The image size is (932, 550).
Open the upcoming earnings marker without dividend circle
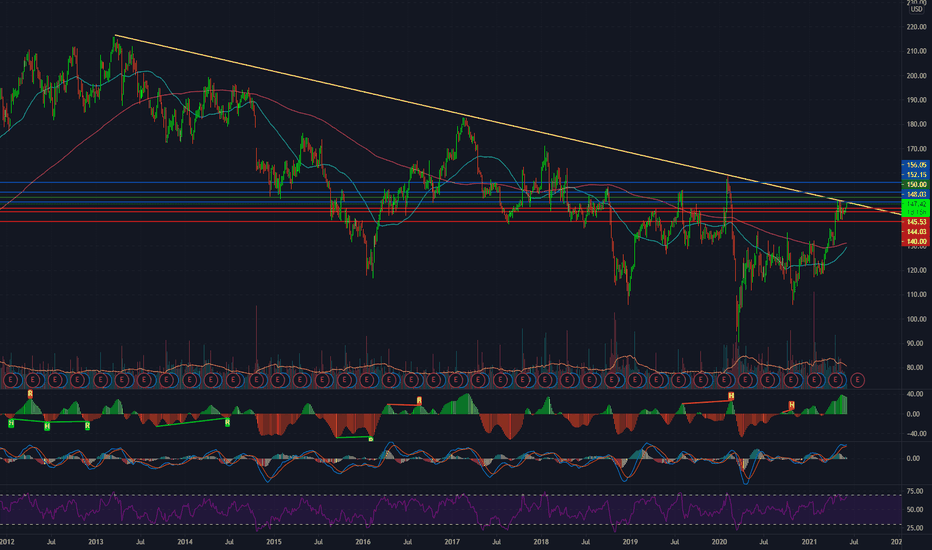click(858, 379)
